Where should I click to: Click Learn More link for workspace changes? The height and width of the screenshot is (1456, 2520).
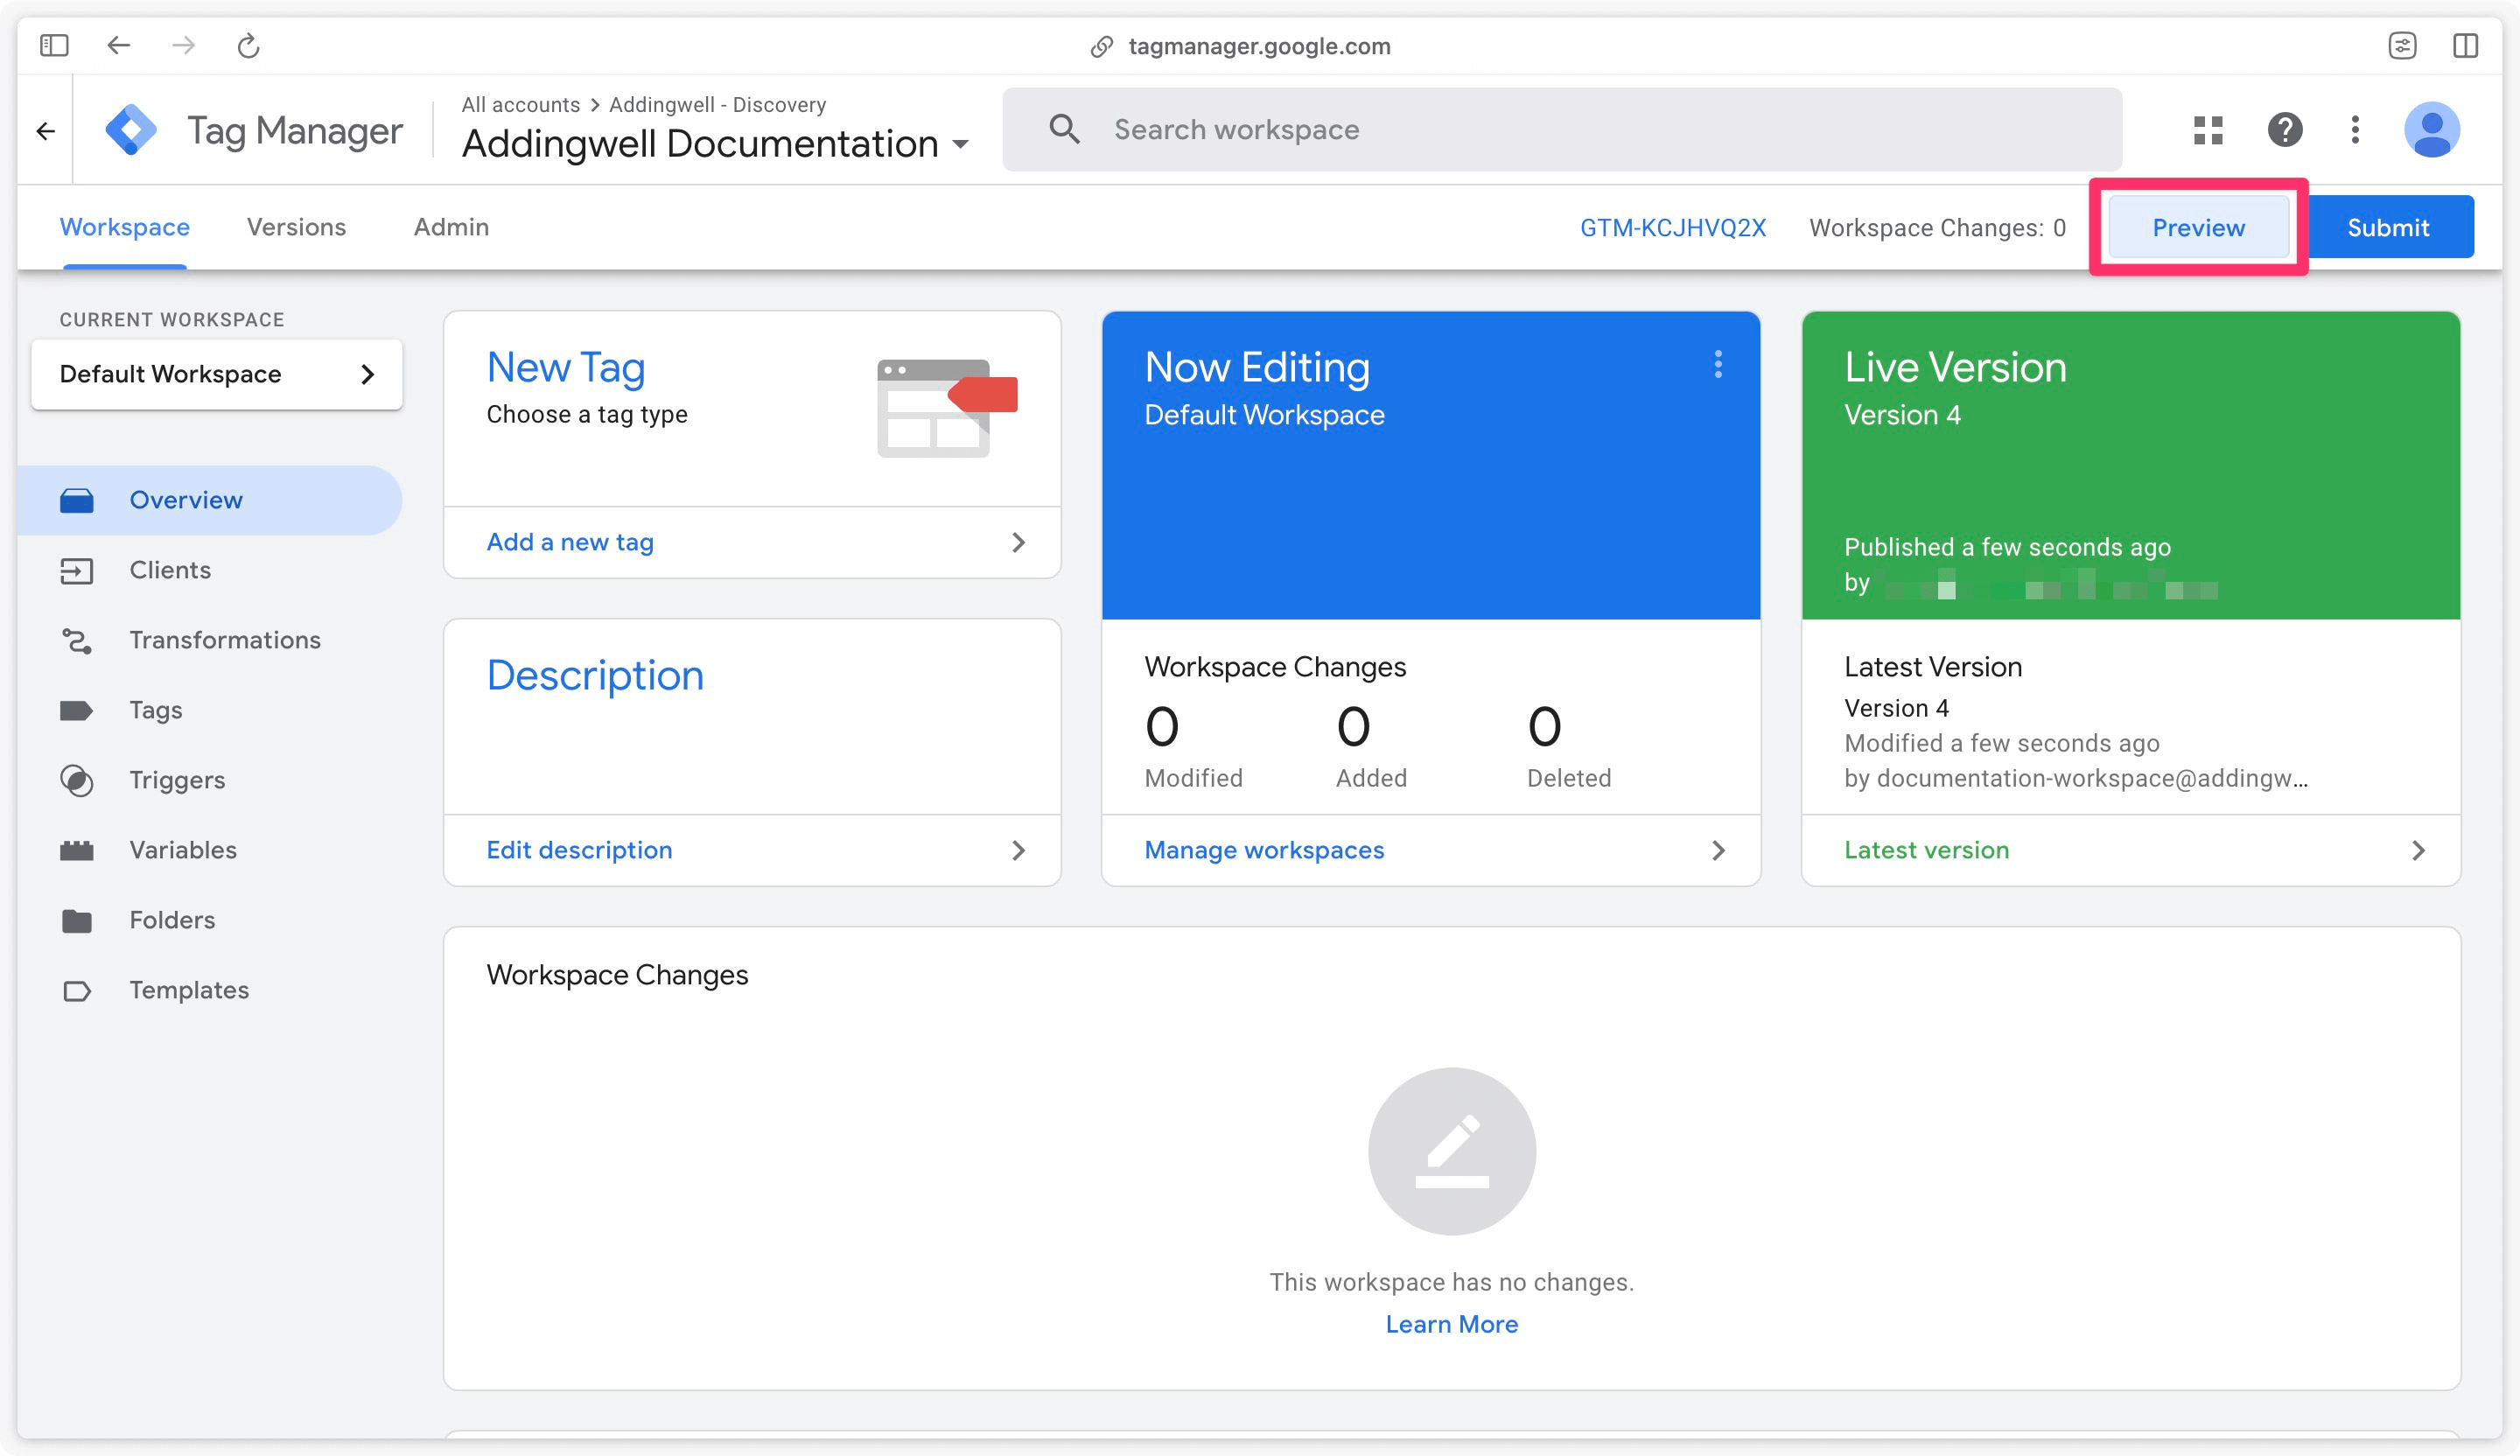(1451, 1324)
